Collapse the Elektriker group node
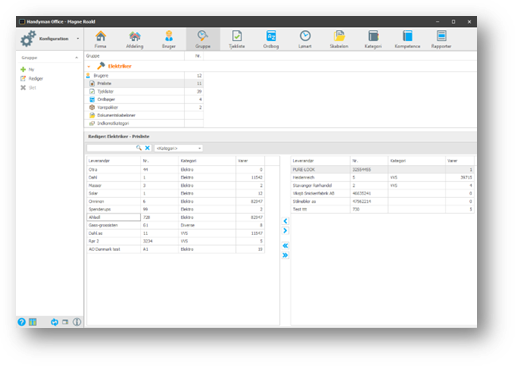The width and height of the screenshot is (515, 366). click(89, 66)
